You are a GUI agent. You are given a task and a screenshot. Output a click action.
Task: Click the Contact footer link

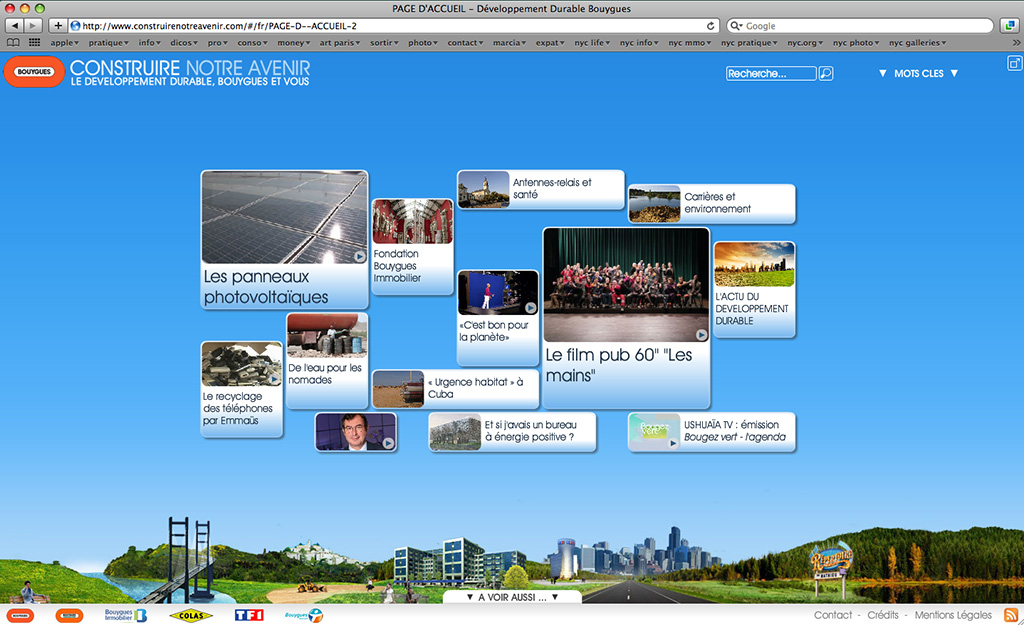tap(833, 615)
